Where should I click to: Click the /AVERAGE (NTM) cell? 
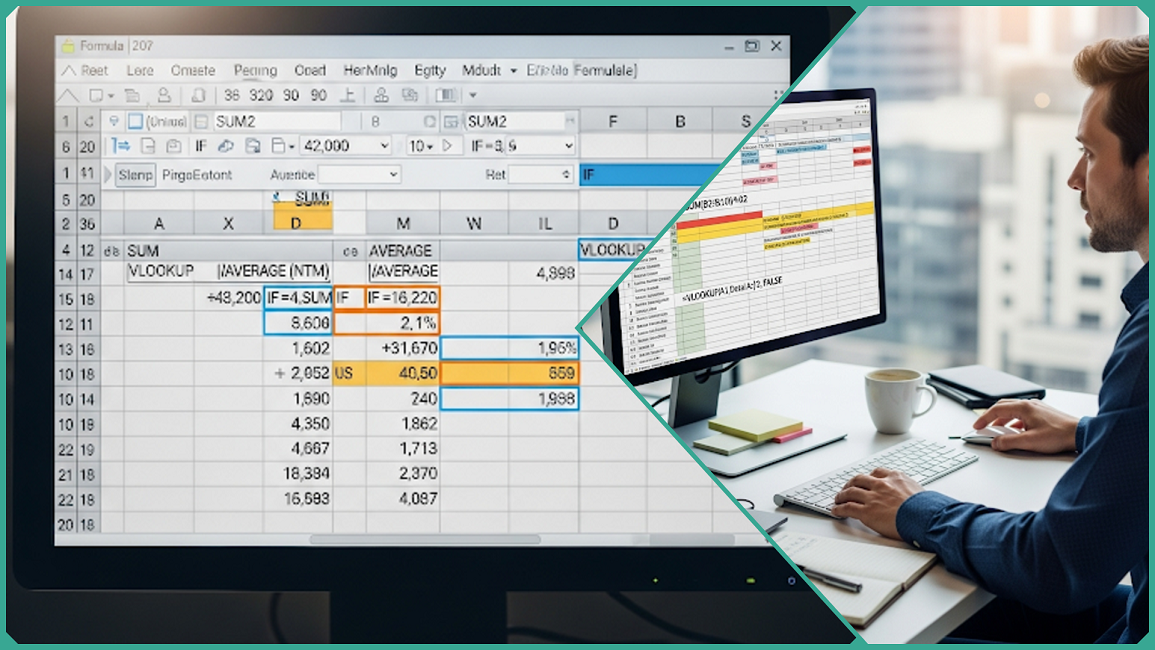(x=274, y=271)
